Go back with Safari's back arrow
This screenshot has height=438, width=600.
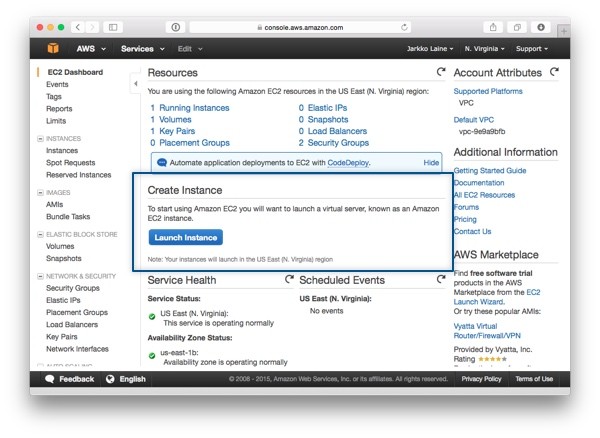[x=78, y=27]
